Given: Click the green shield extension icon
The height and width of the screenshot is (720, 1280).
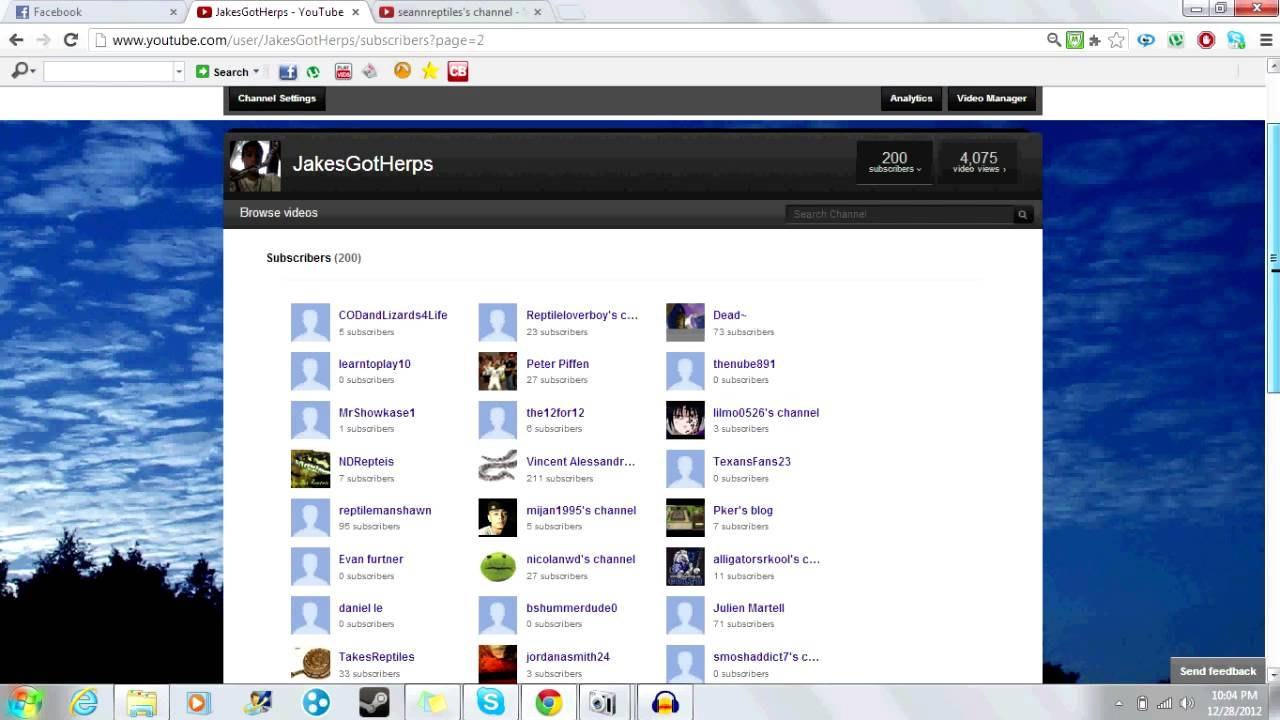Looking at the screenshot, I should pos(1075,40).
